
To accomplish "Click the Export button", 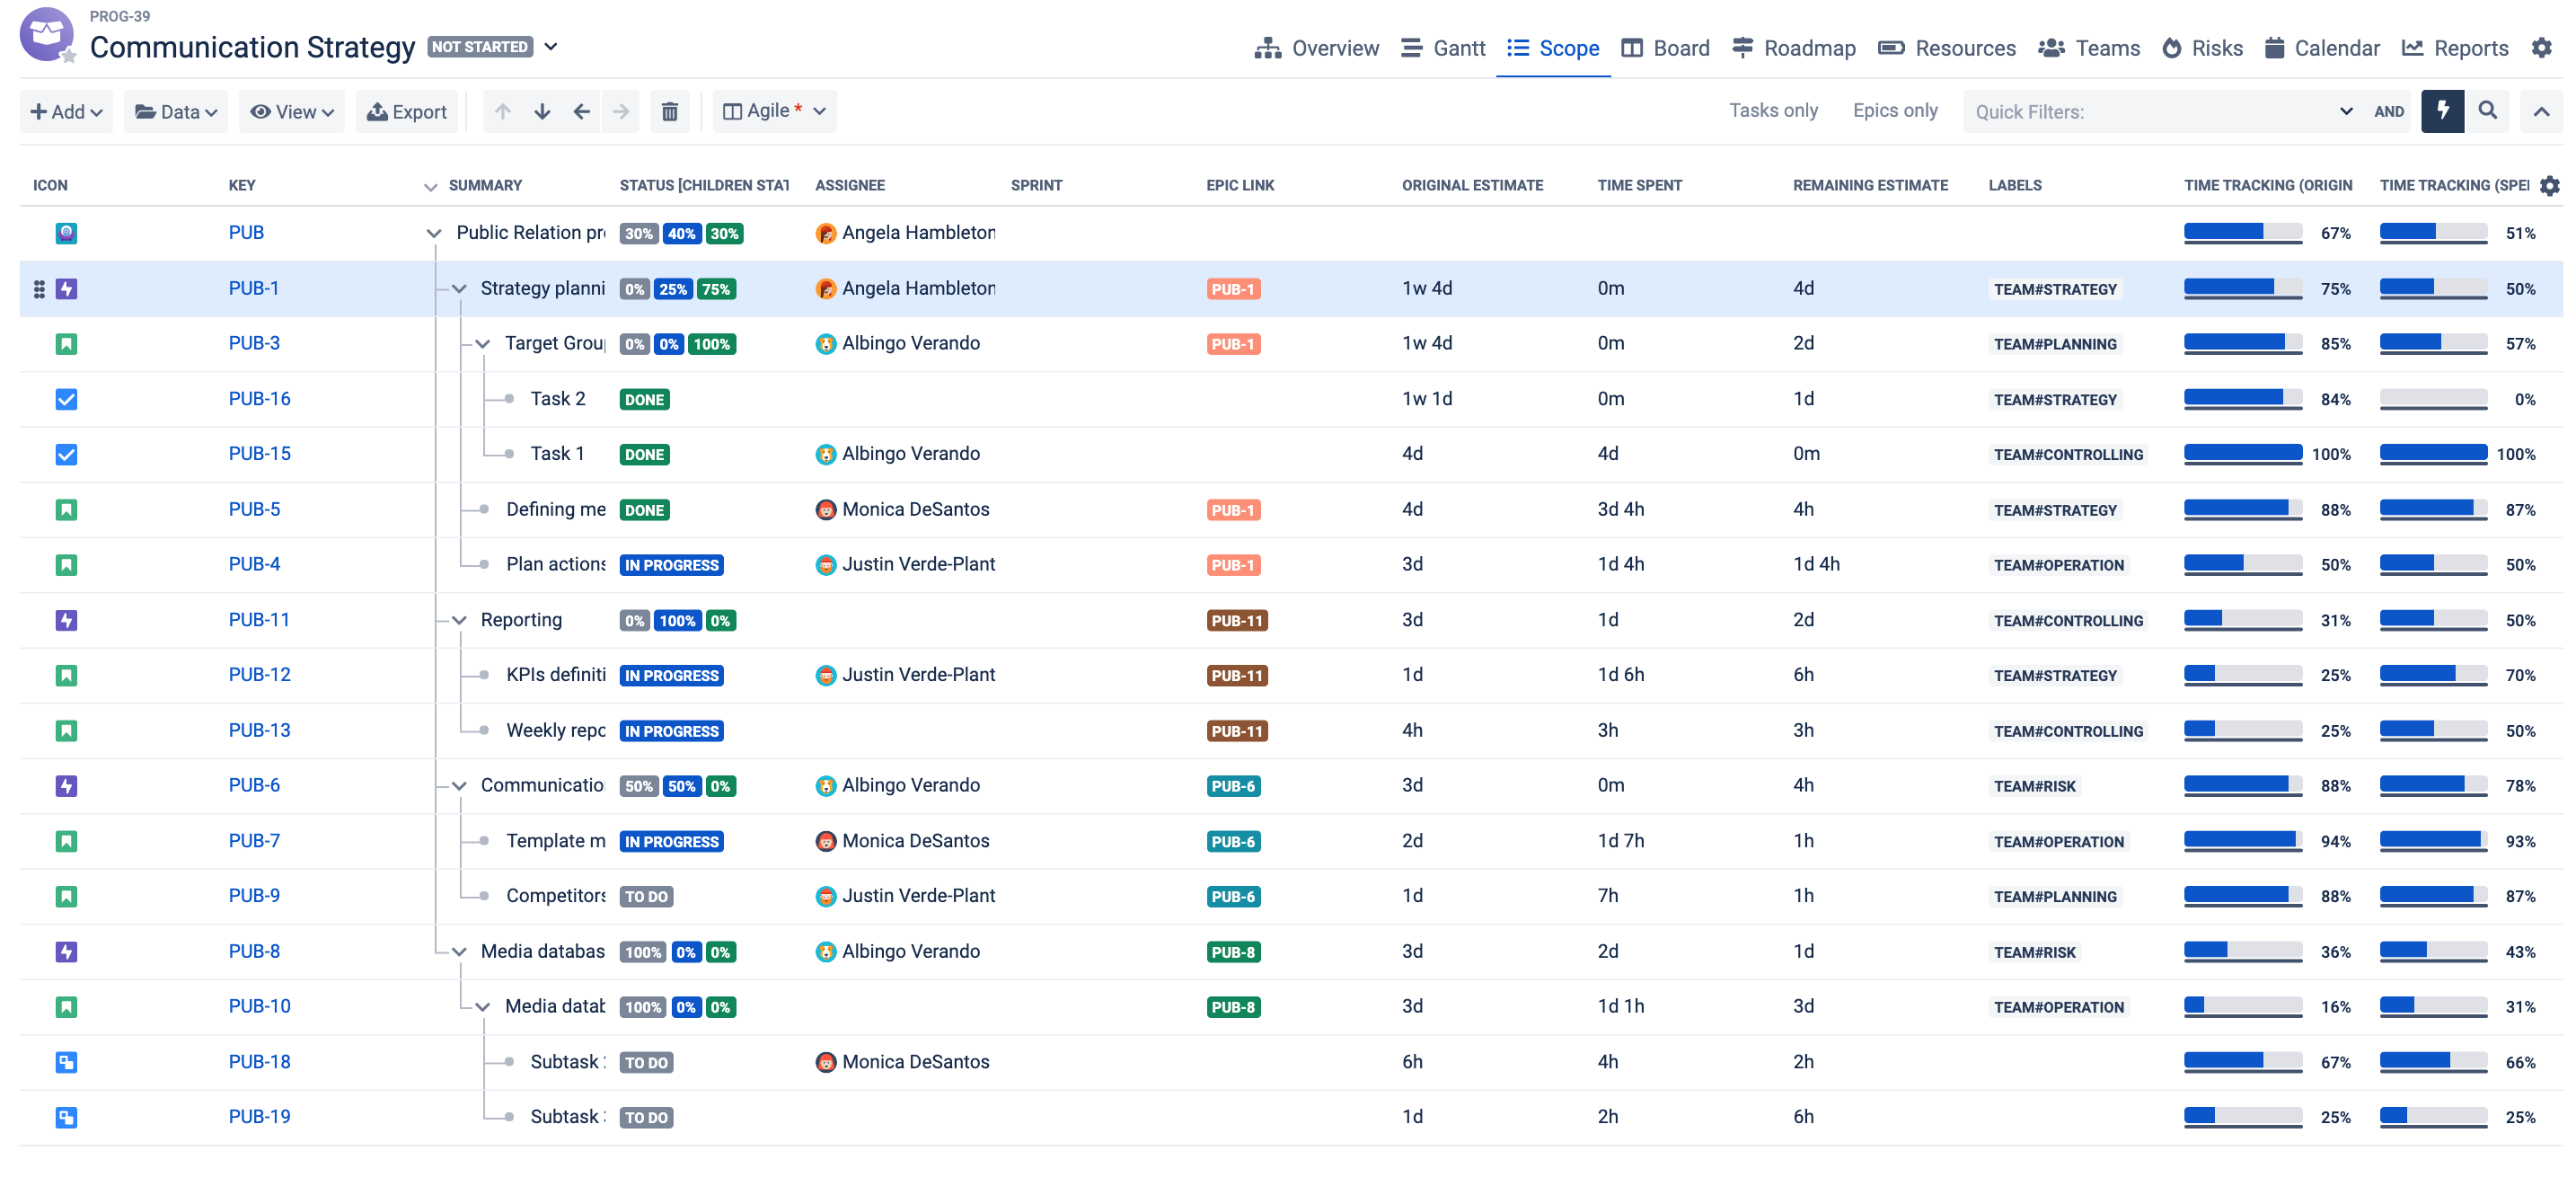I will [407, 112].
